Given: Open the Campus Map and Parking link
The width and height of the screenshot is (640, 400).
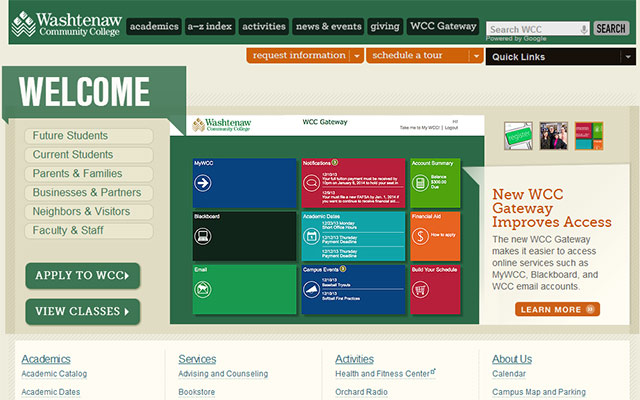Looking at the screenshot, I should 539,392.
